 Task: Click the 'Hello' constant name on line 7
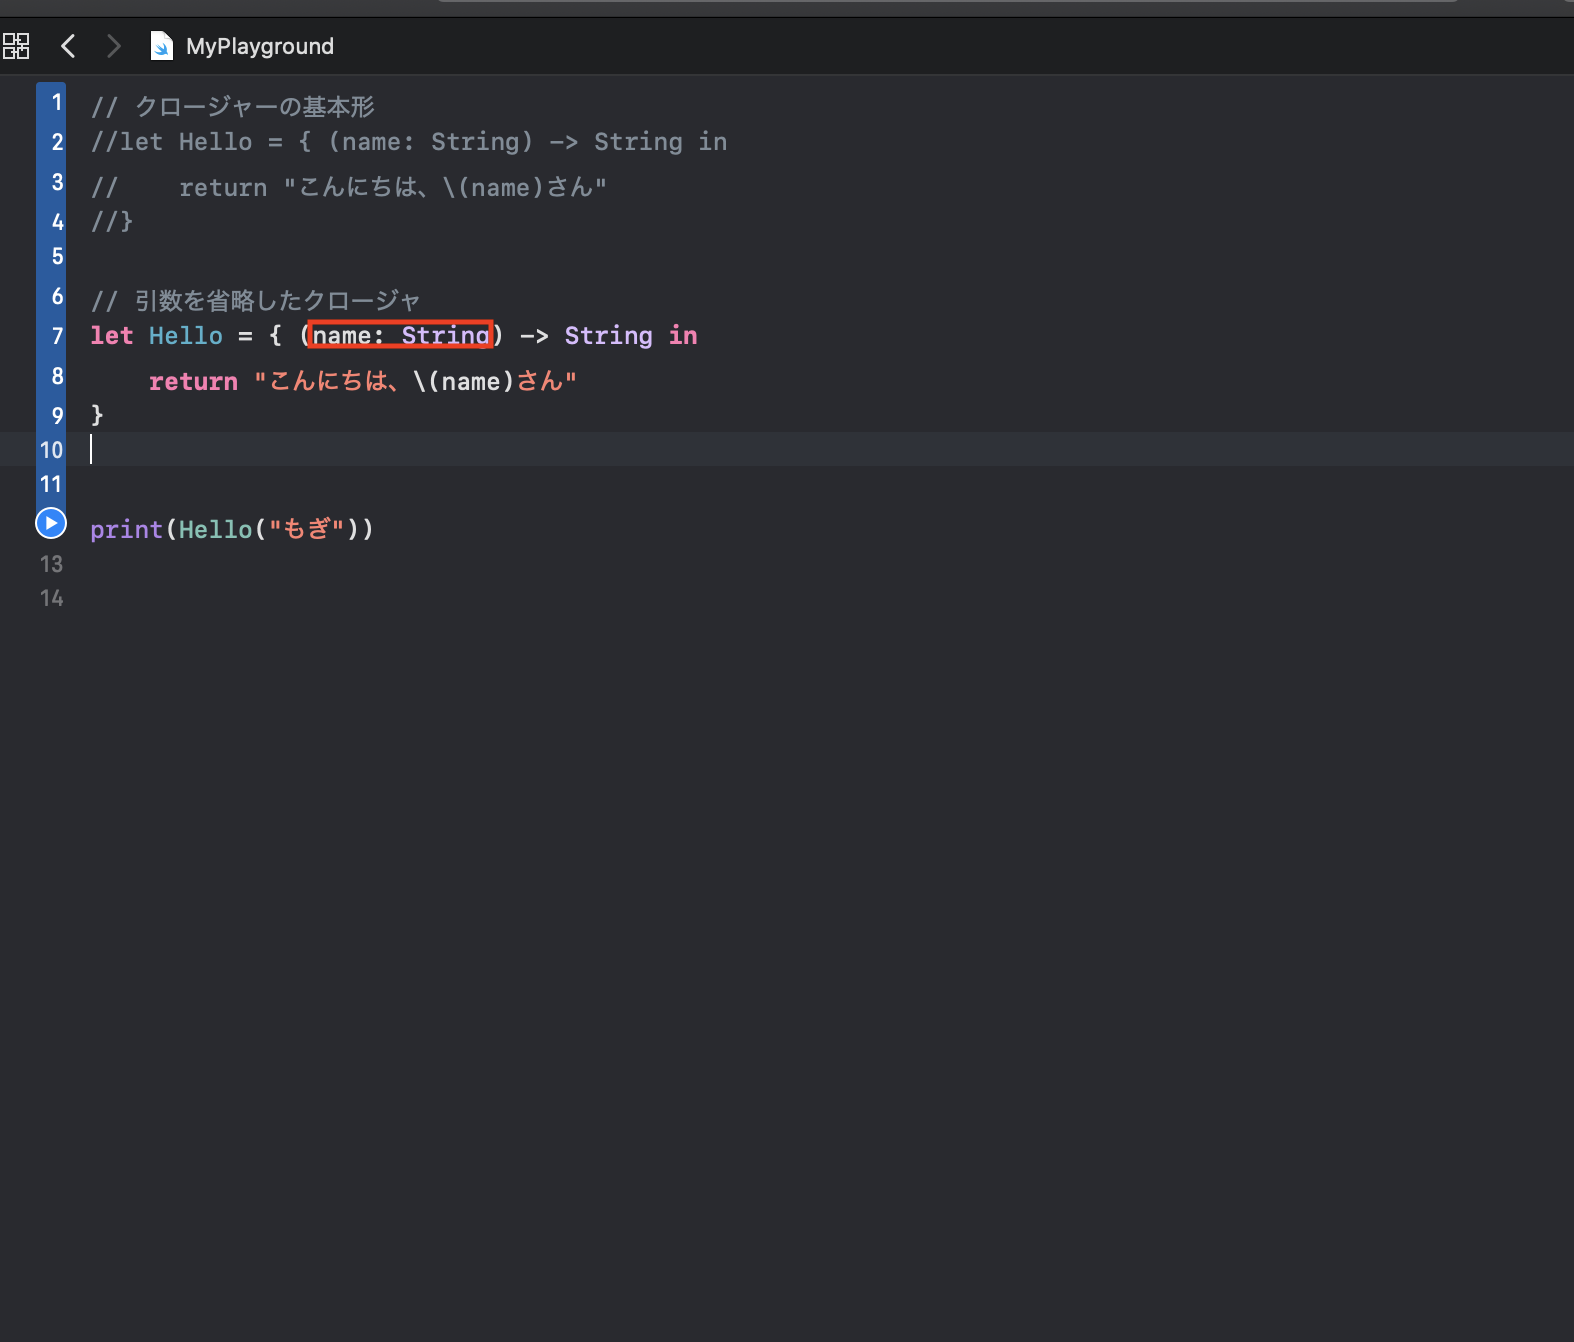pyautogui.click(x=186, y=336)
